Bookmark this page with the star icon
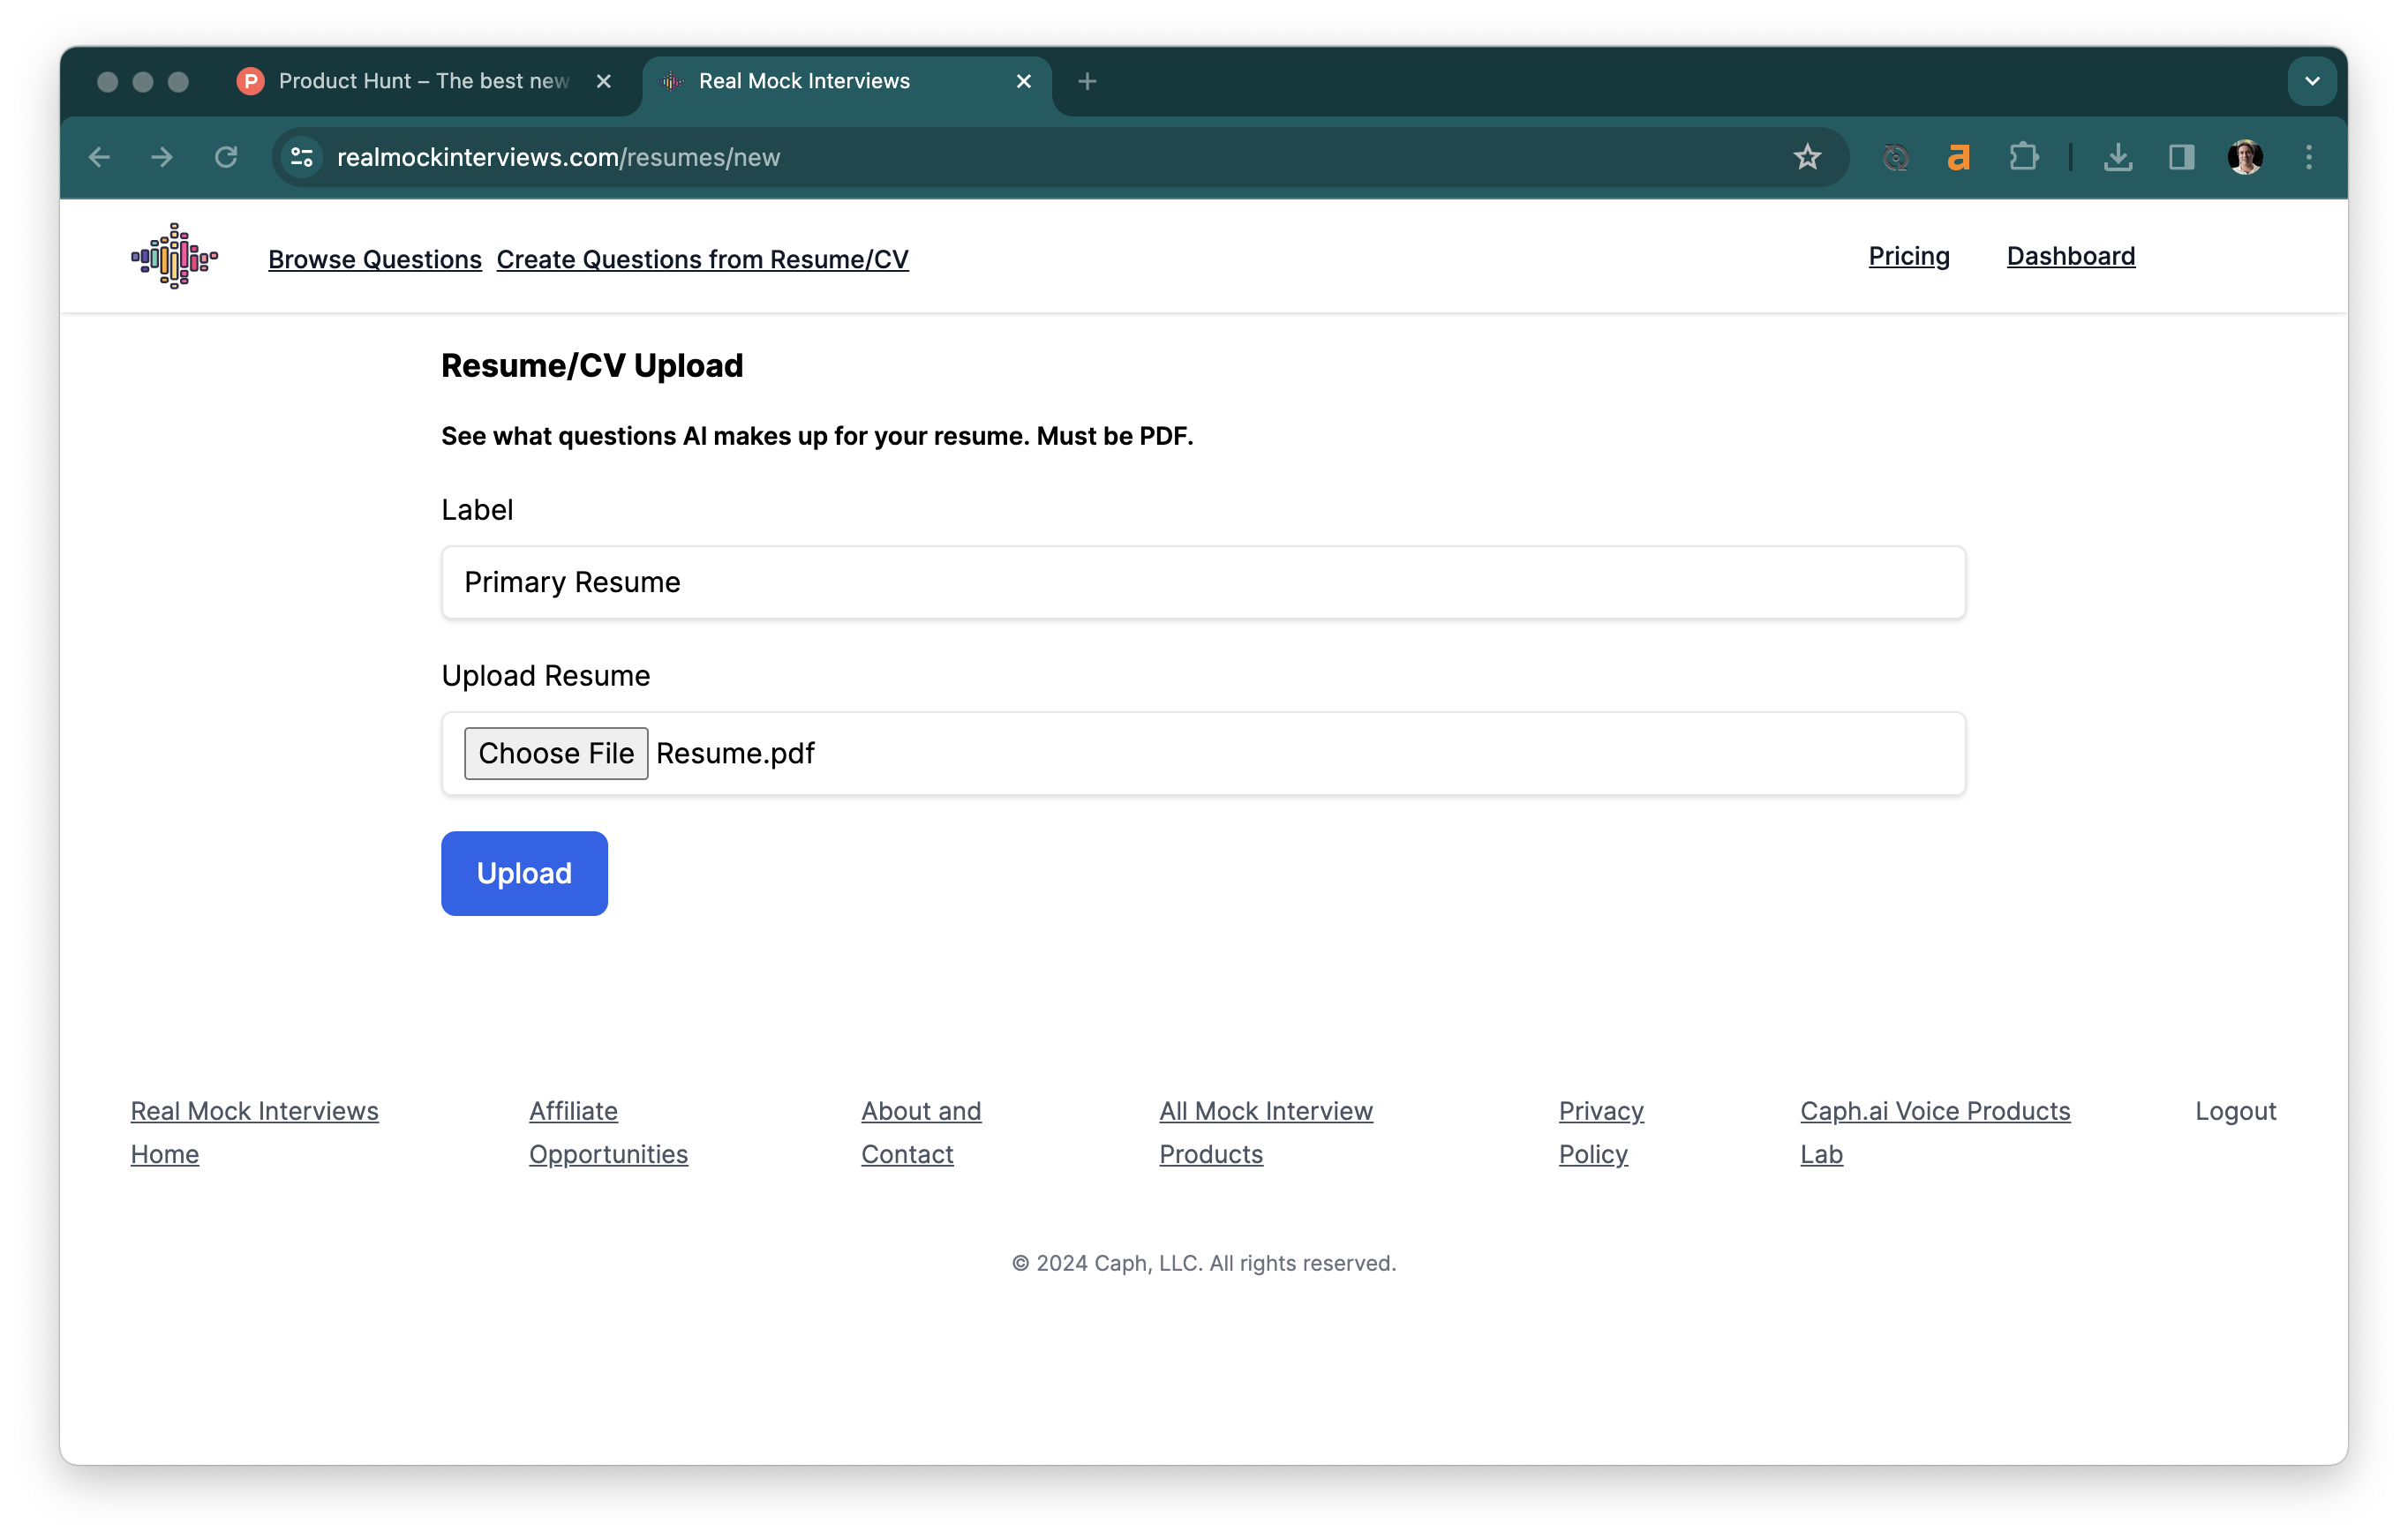 1806,157
